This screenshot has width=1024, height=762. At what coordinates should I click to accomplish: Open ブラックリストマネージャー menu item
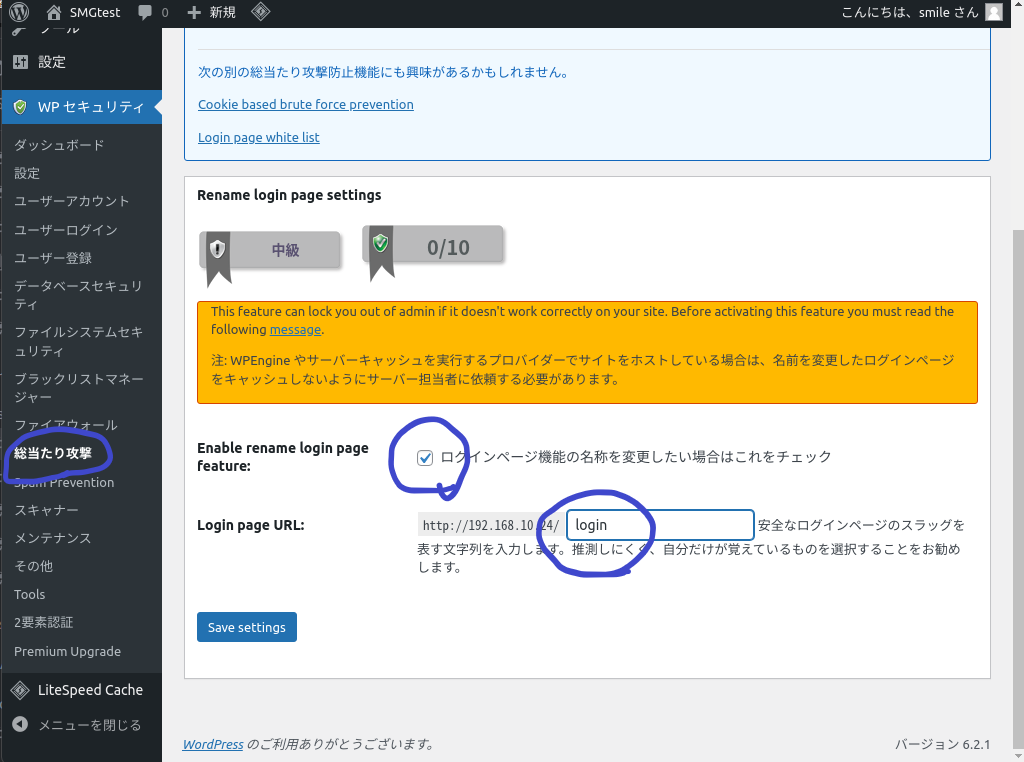(x=78, y=388)
